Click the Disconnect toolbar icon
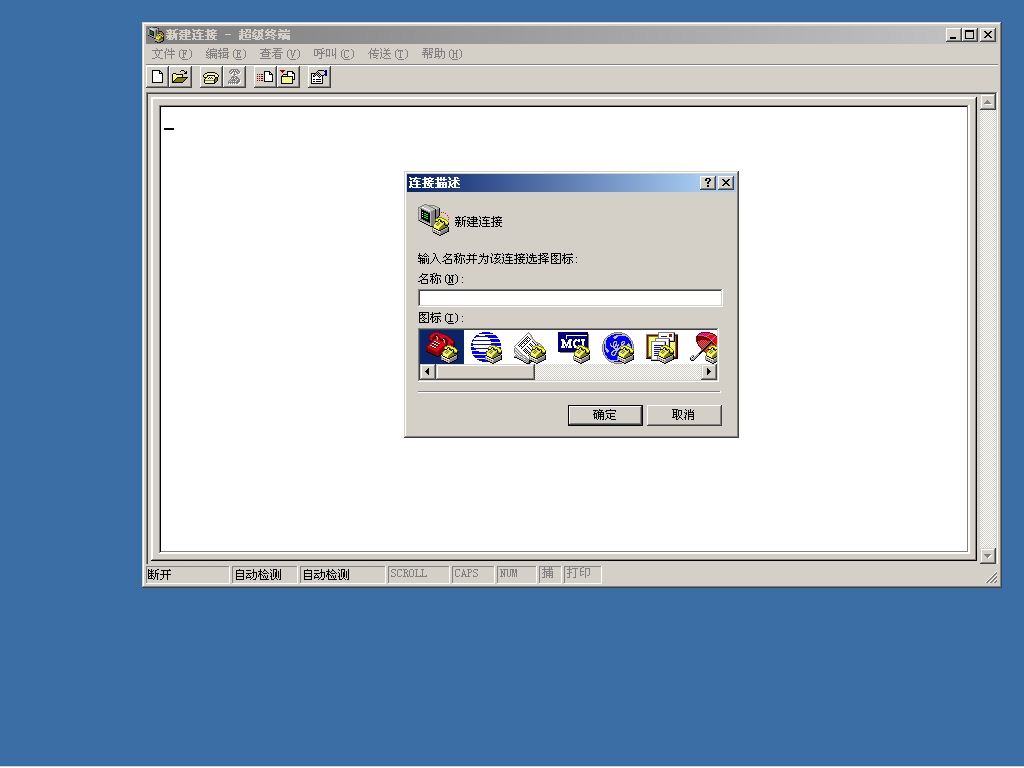Screen dimensions: 1024x768 click(234, 77)
